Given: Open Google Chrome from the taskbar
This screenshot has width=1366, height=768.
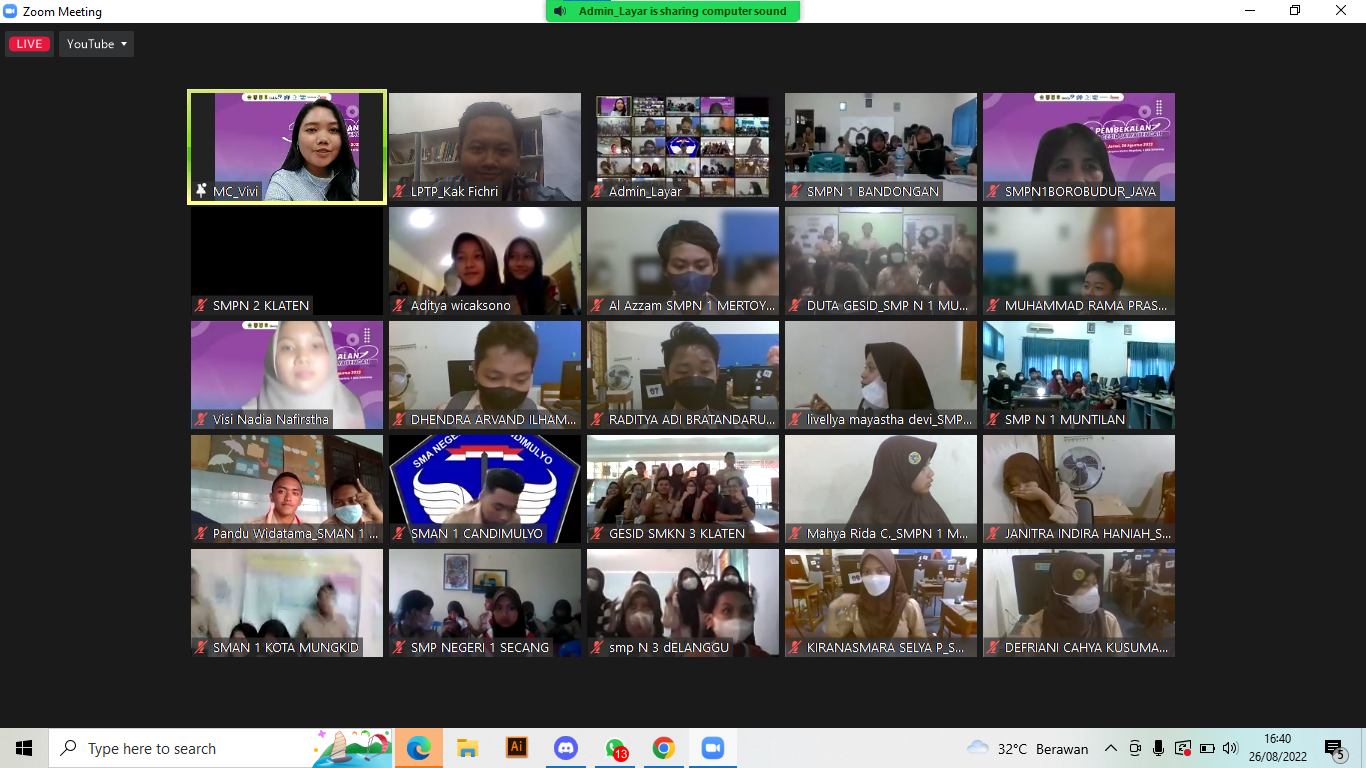Looking at the screenshot, I should point(664,748).
